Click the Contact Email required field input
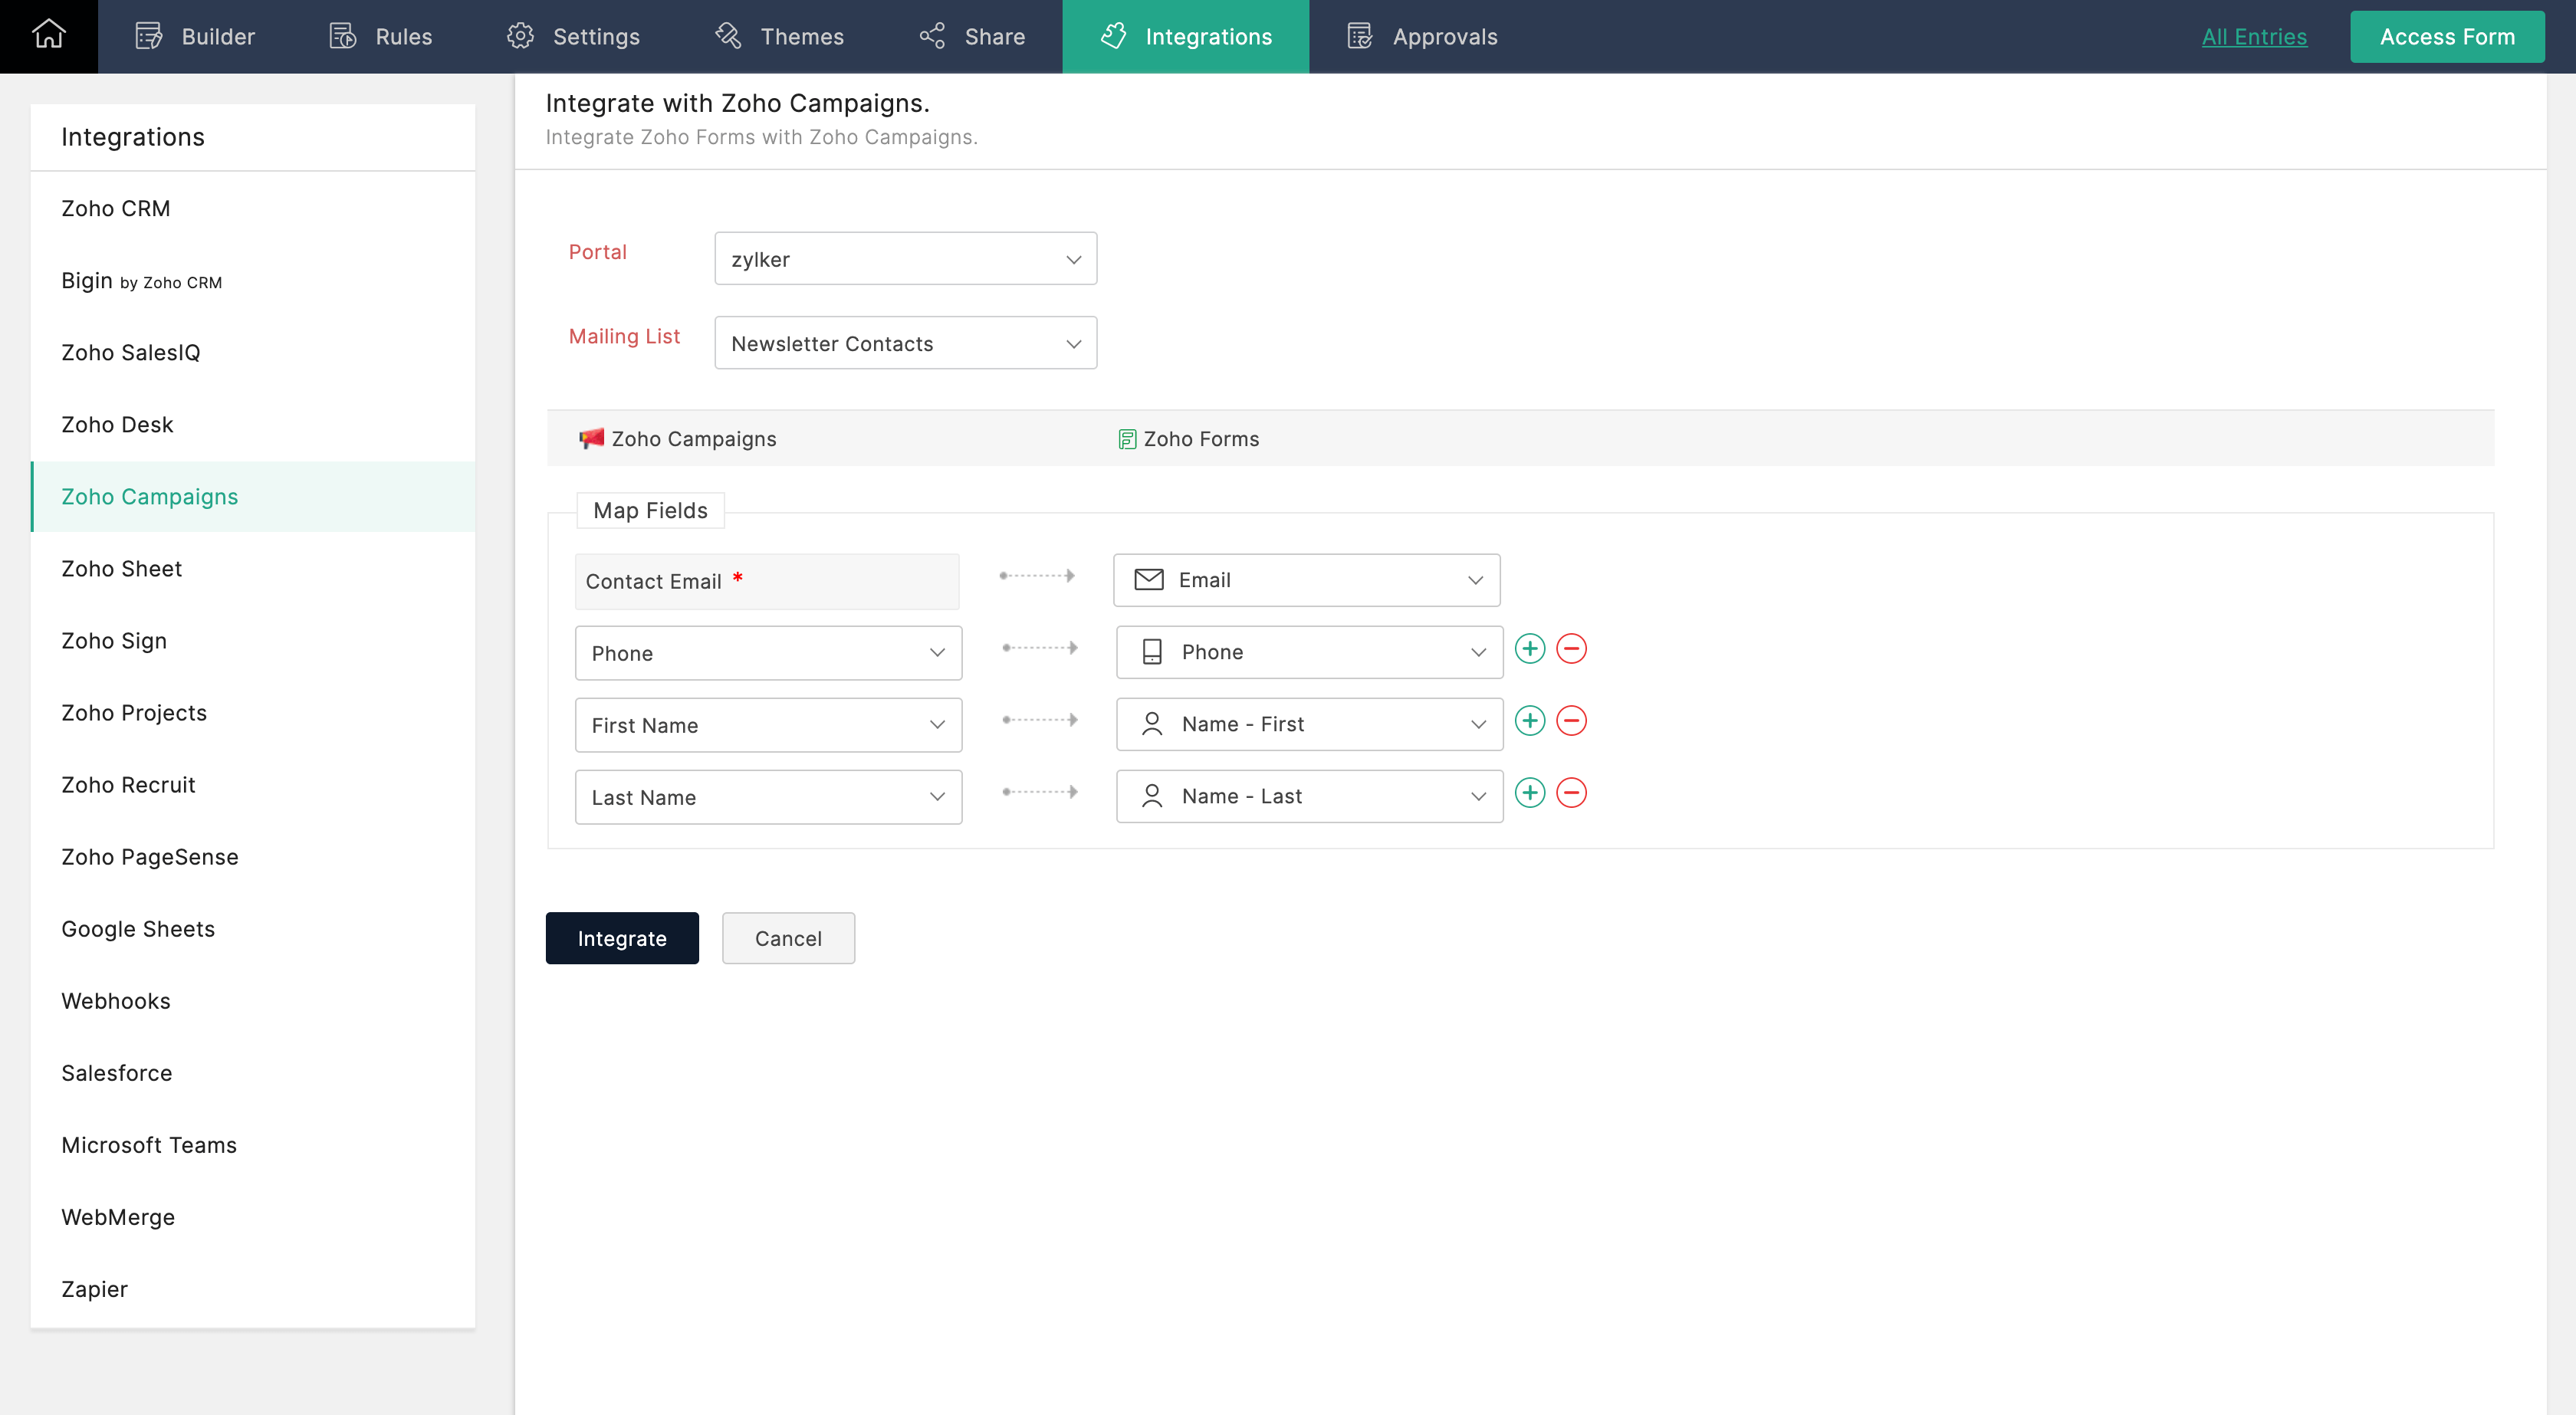Image resolution: width=2576 pixels, height=1415 pixels. pyautogui.click(x=767, y=580)
